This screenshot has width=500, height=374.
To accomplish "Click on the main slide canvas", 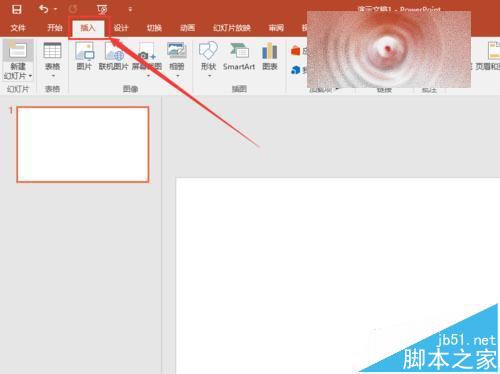I will pos(338,276).
